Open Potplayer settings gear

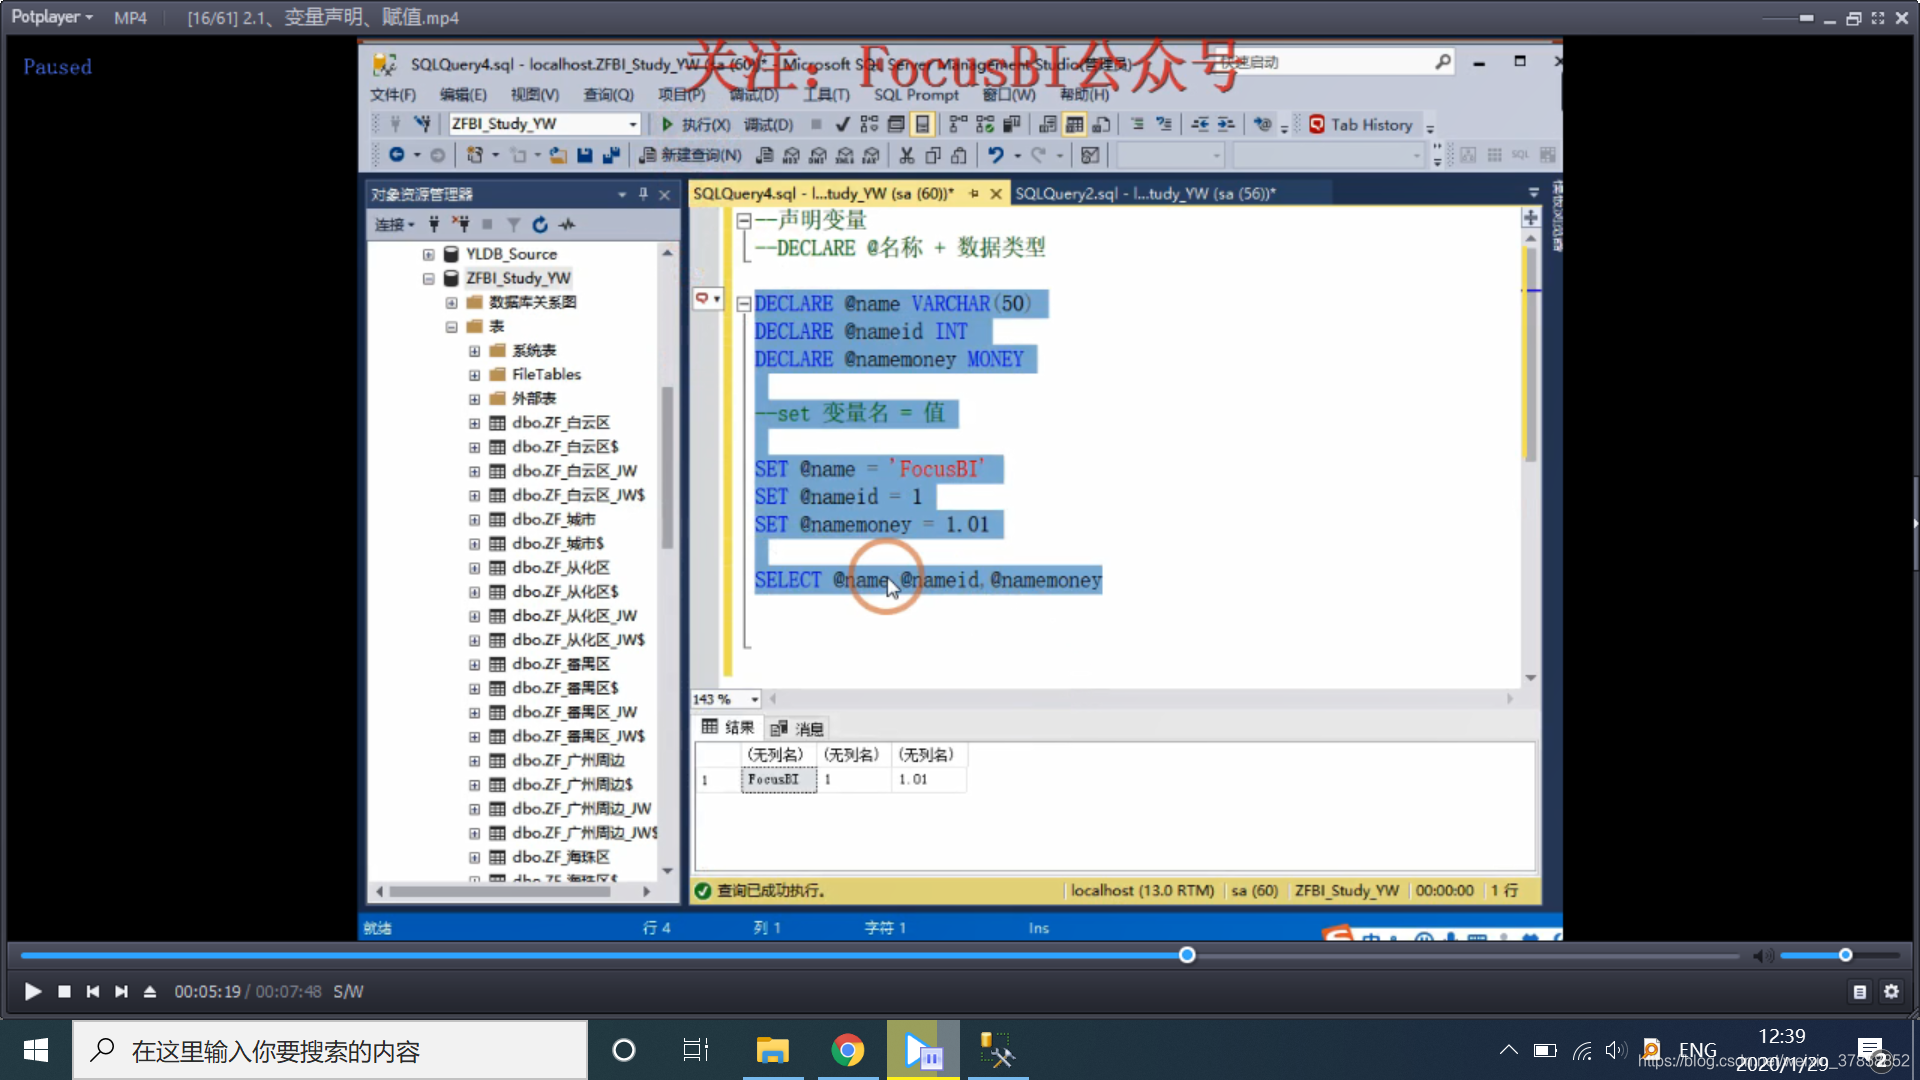coord(1891,991)
